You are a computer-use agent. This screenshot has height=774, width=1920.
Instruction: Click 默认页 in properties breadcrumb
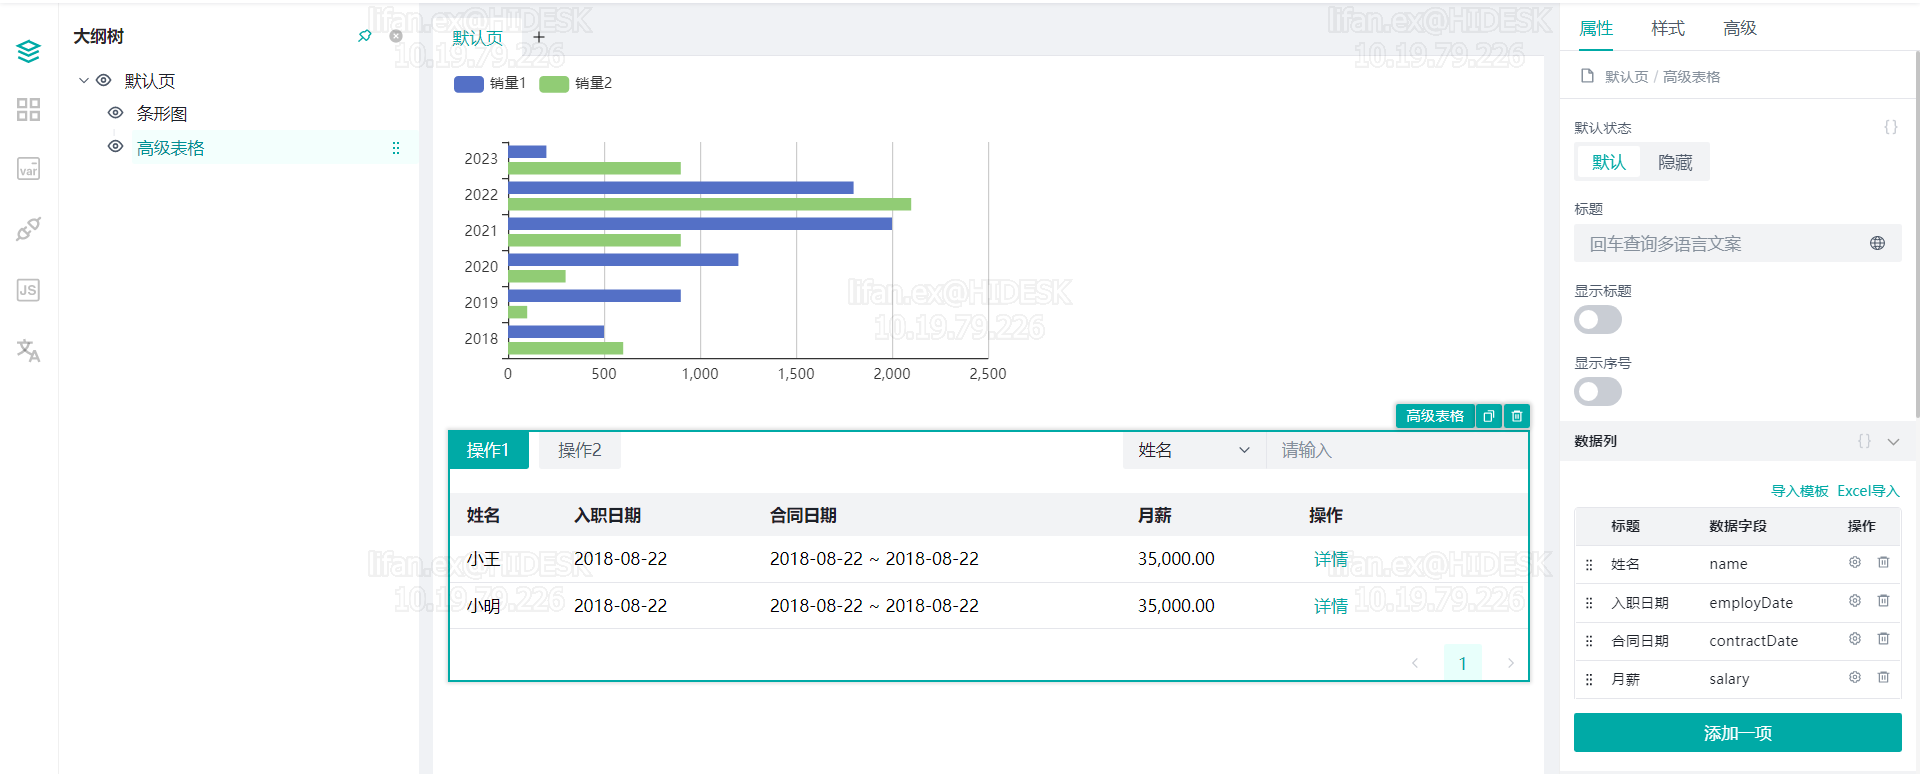click(1626, 77)
